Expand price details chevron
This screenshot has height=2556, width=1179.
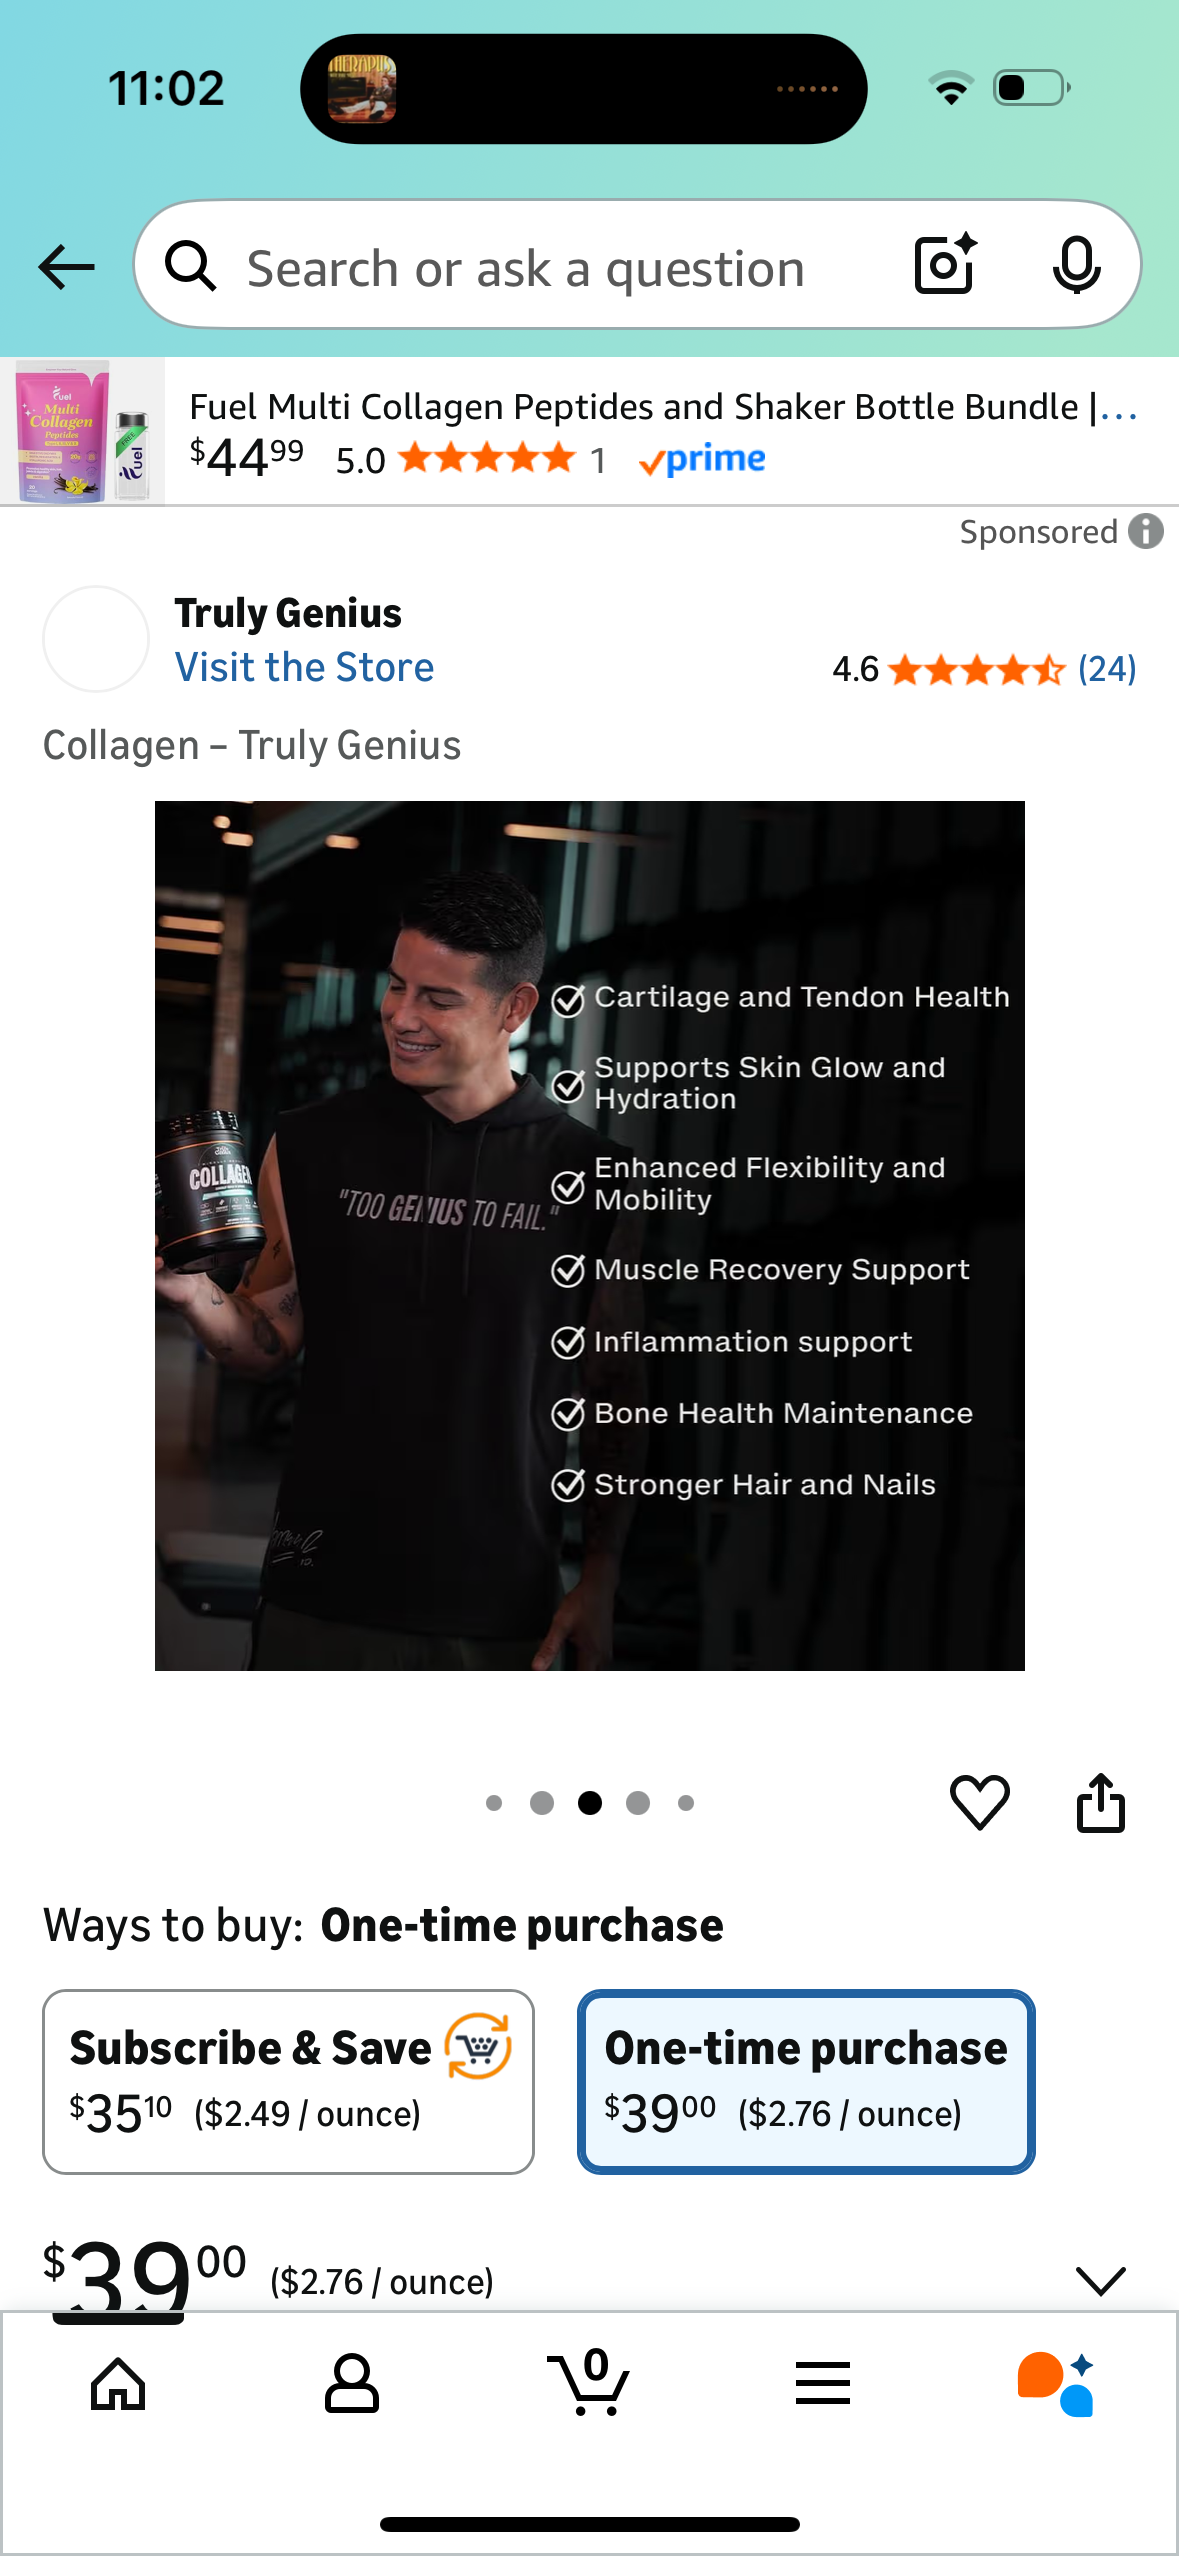[x=1100, y=2280]
